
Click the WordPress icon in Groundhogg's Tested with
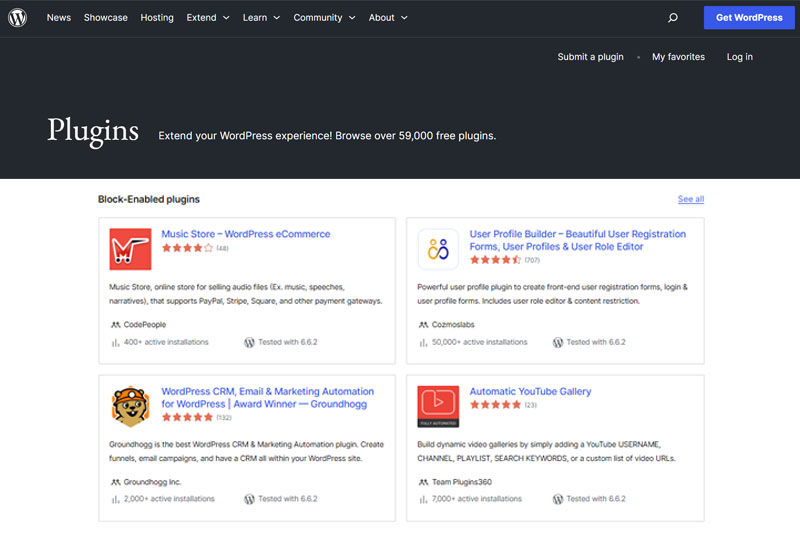click(249, 499)
